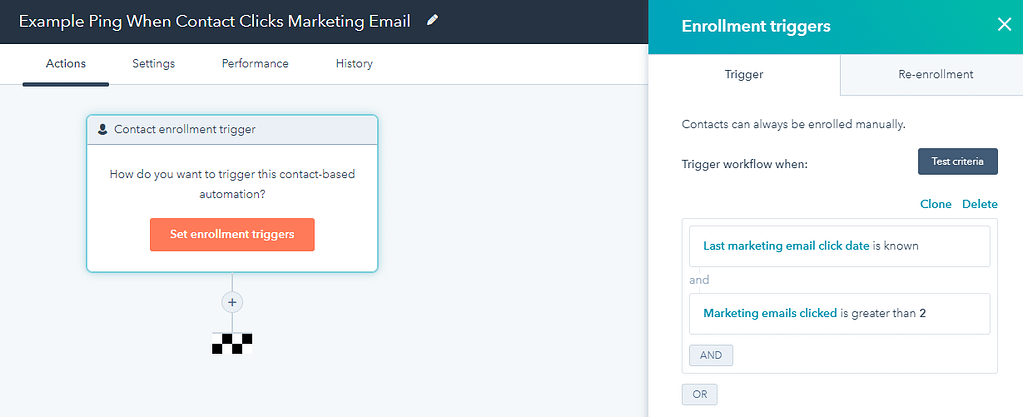Click the Test criteria button

coord(958,161)
